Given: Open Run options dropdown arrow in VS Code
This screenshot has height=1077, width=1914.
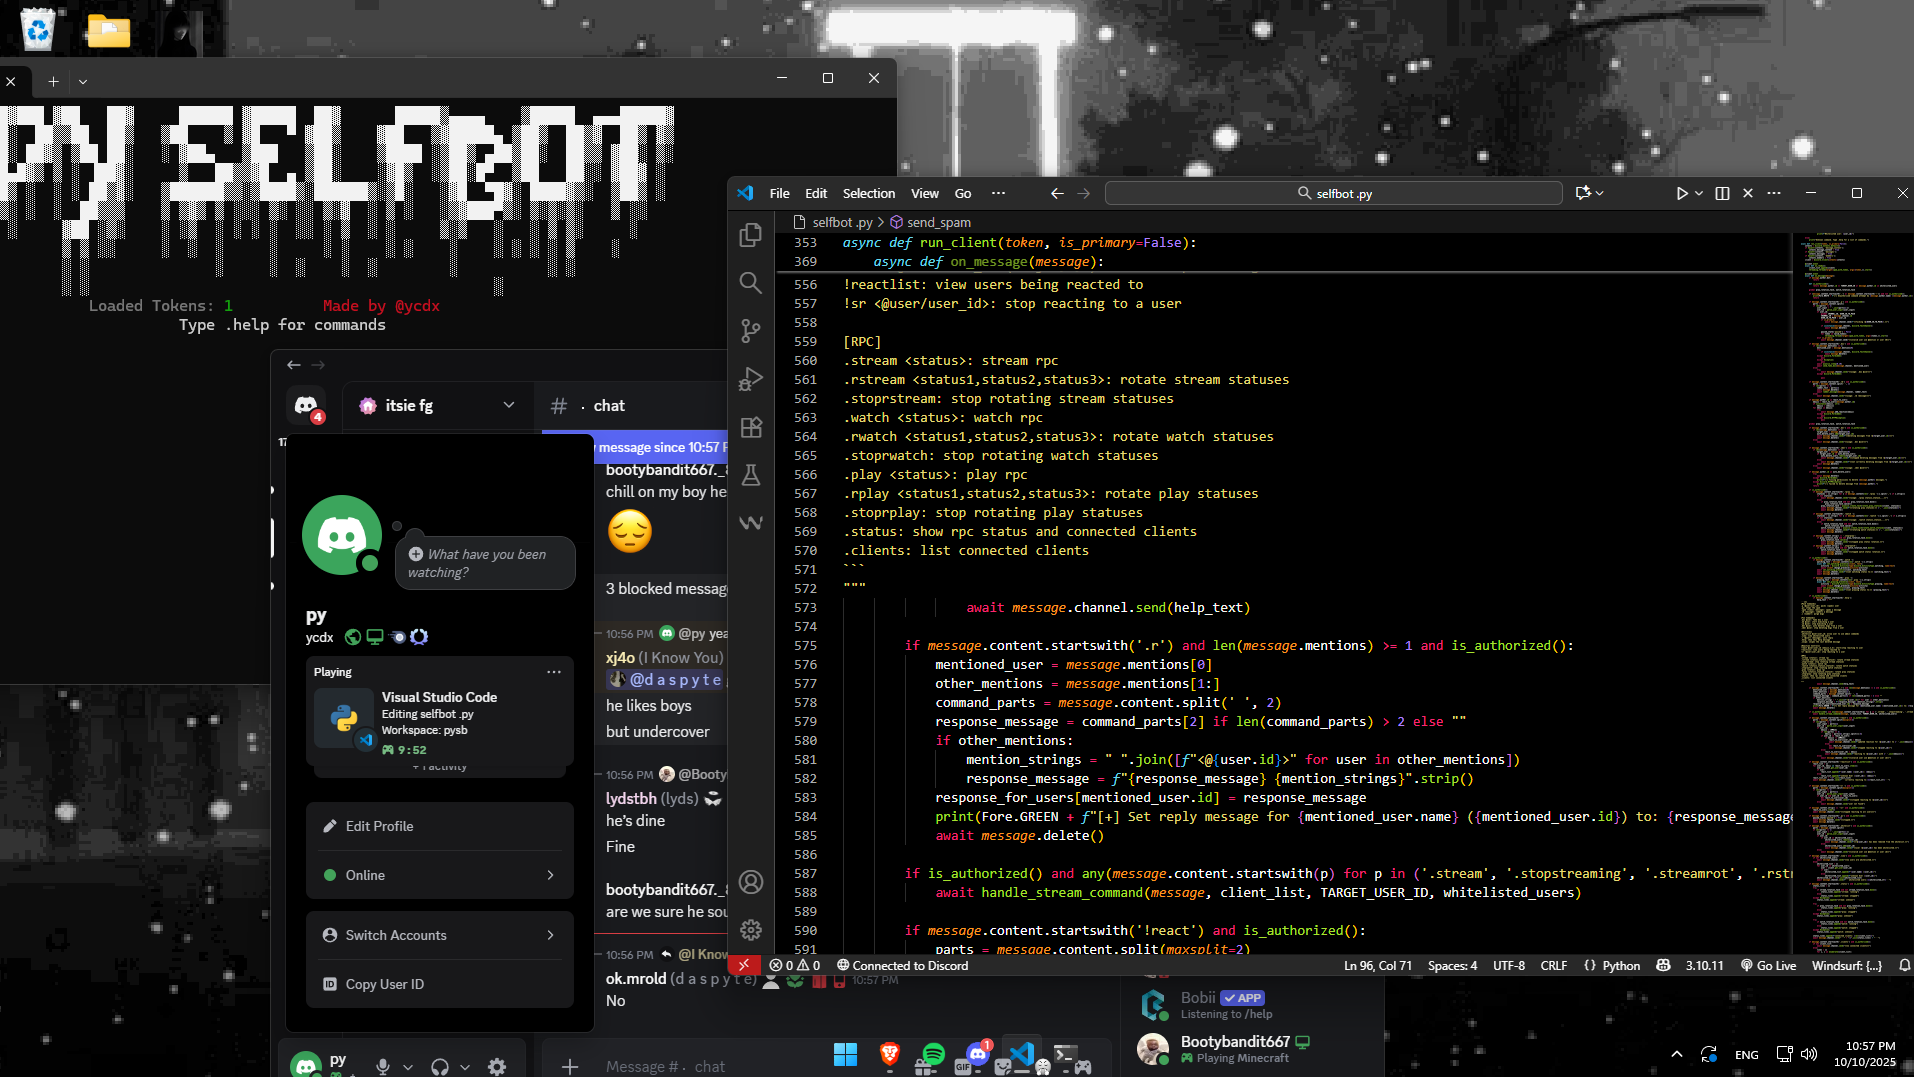Looking at the screenshot, I should click(1699, 194).
